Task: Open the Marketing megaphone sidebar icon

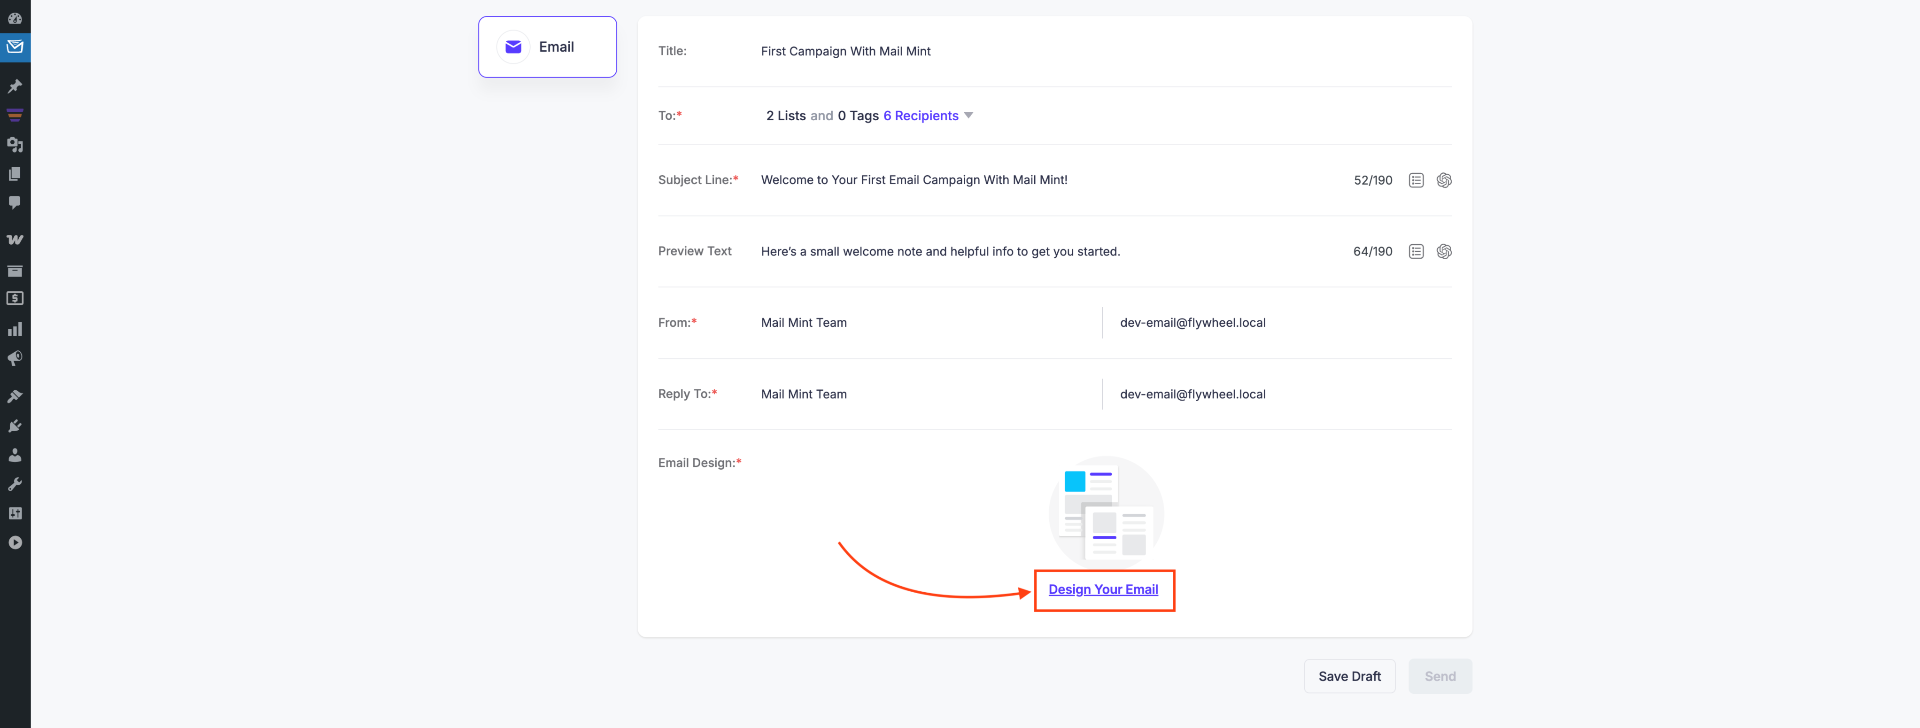Action: (15, 358)
